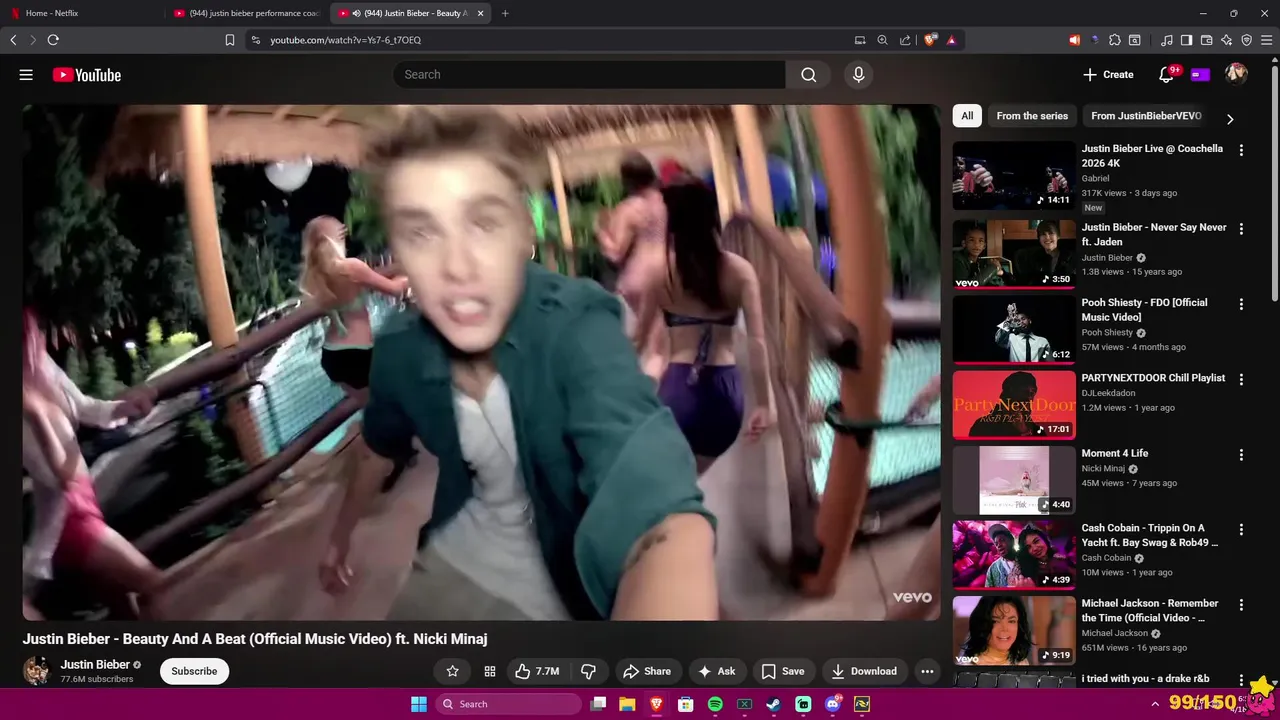Click the main video player
The image size is (1280, 720).
pos(481,362)
